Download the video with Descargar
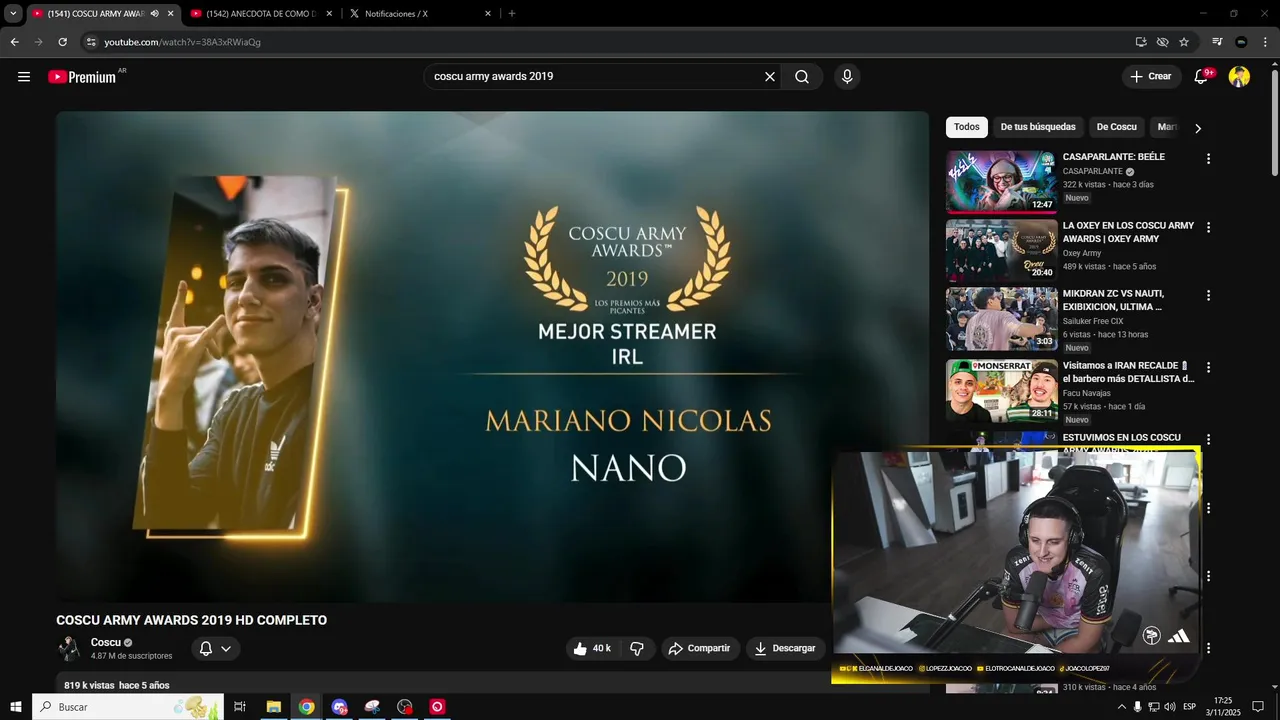The height and width of the screenshot is (720, 1280). point(785,648)
